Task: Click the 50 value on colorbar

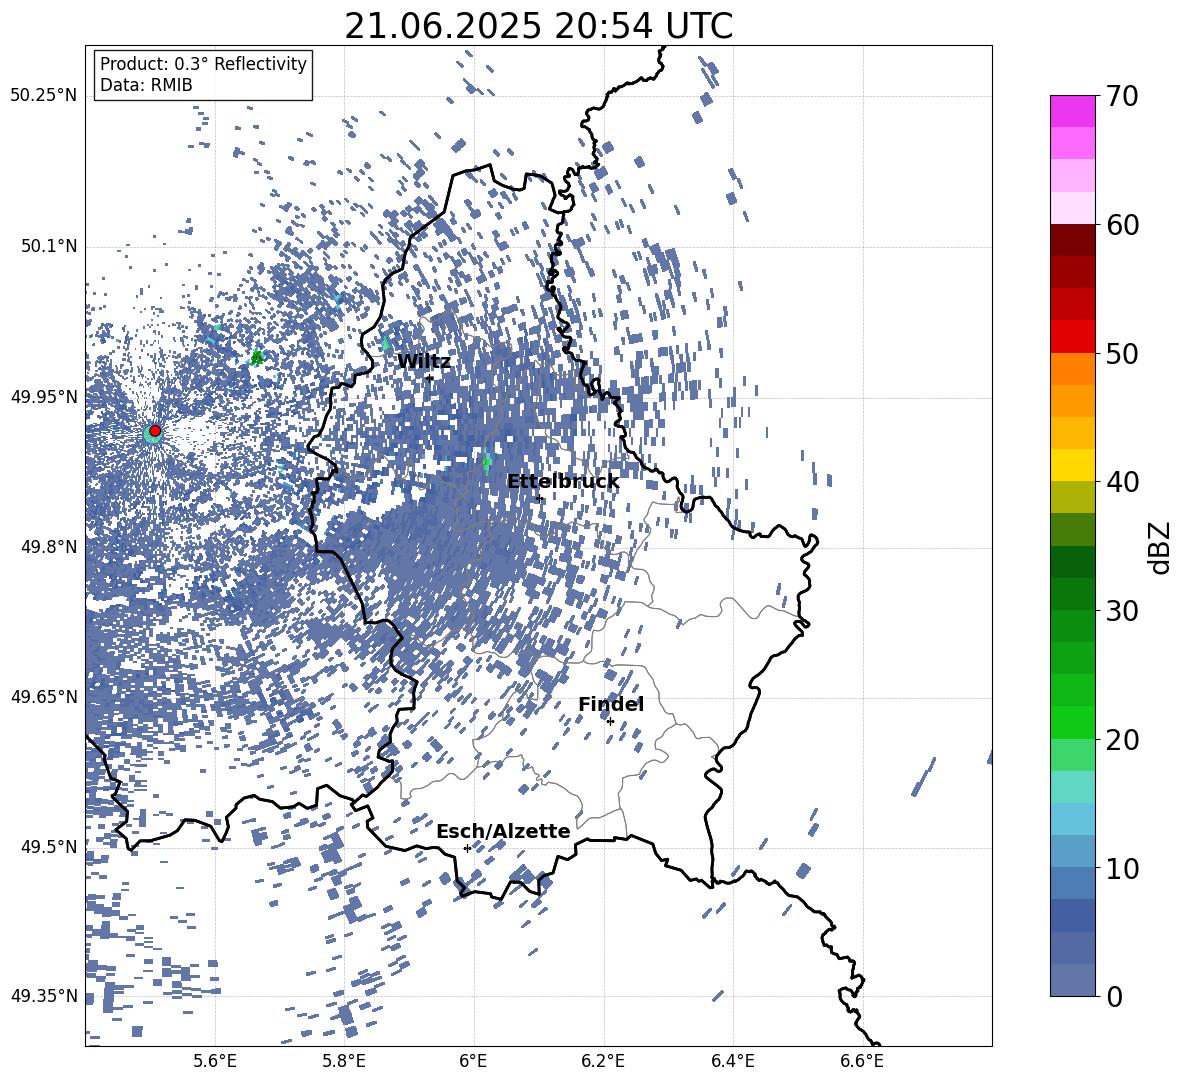Action: [1121, 353]
